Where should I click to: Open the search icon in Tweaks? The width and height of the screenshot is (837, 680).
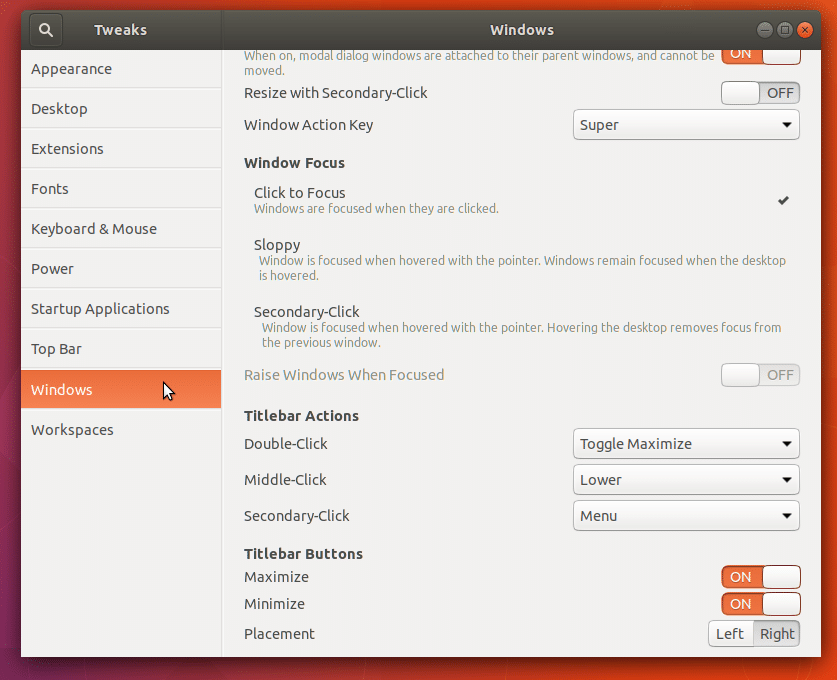coord(44,29)
